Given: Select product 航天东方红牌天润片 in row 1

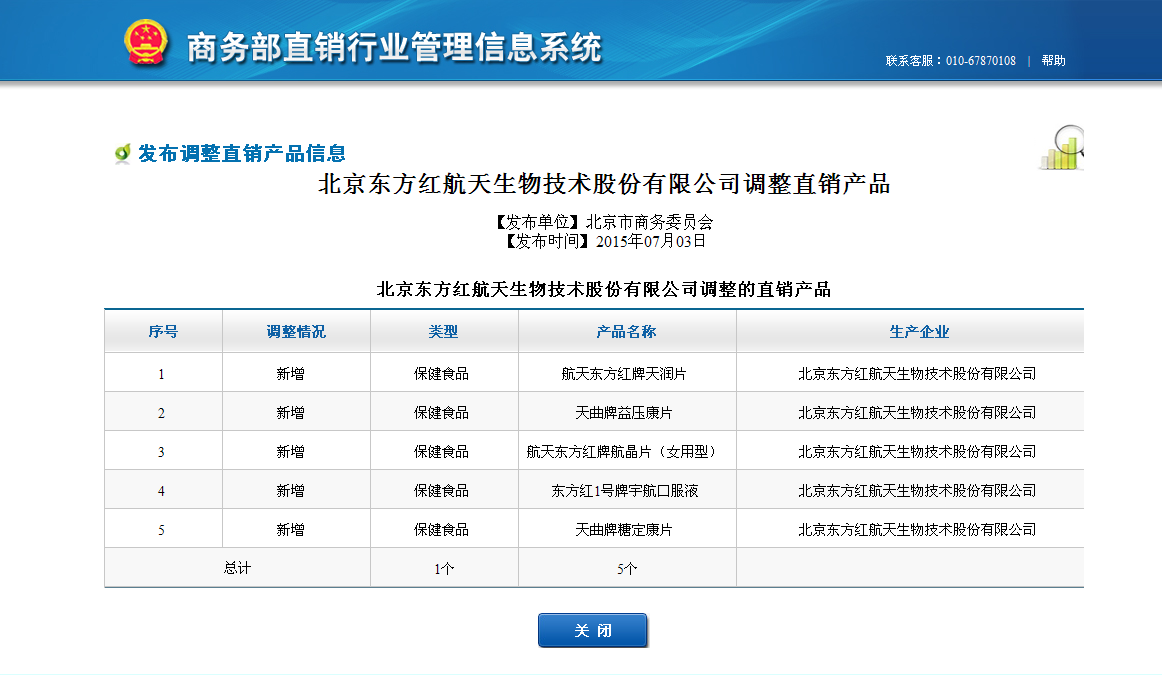Looking at the screenshot, I should click(623, 374).
